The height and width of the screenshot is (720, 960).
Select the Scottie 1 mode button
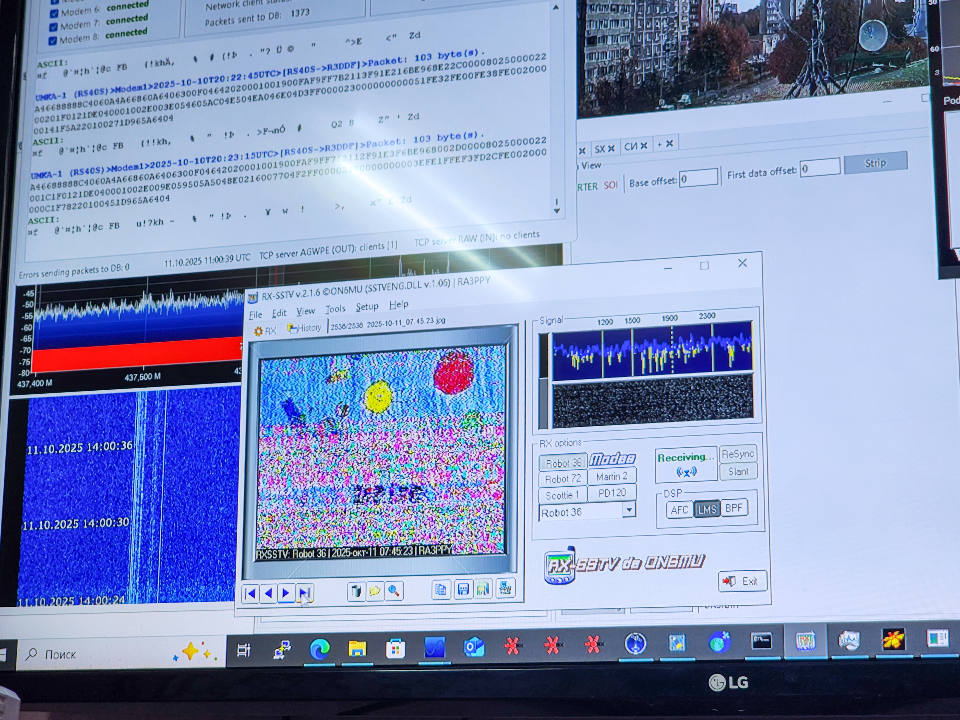[x=563, y=495]
